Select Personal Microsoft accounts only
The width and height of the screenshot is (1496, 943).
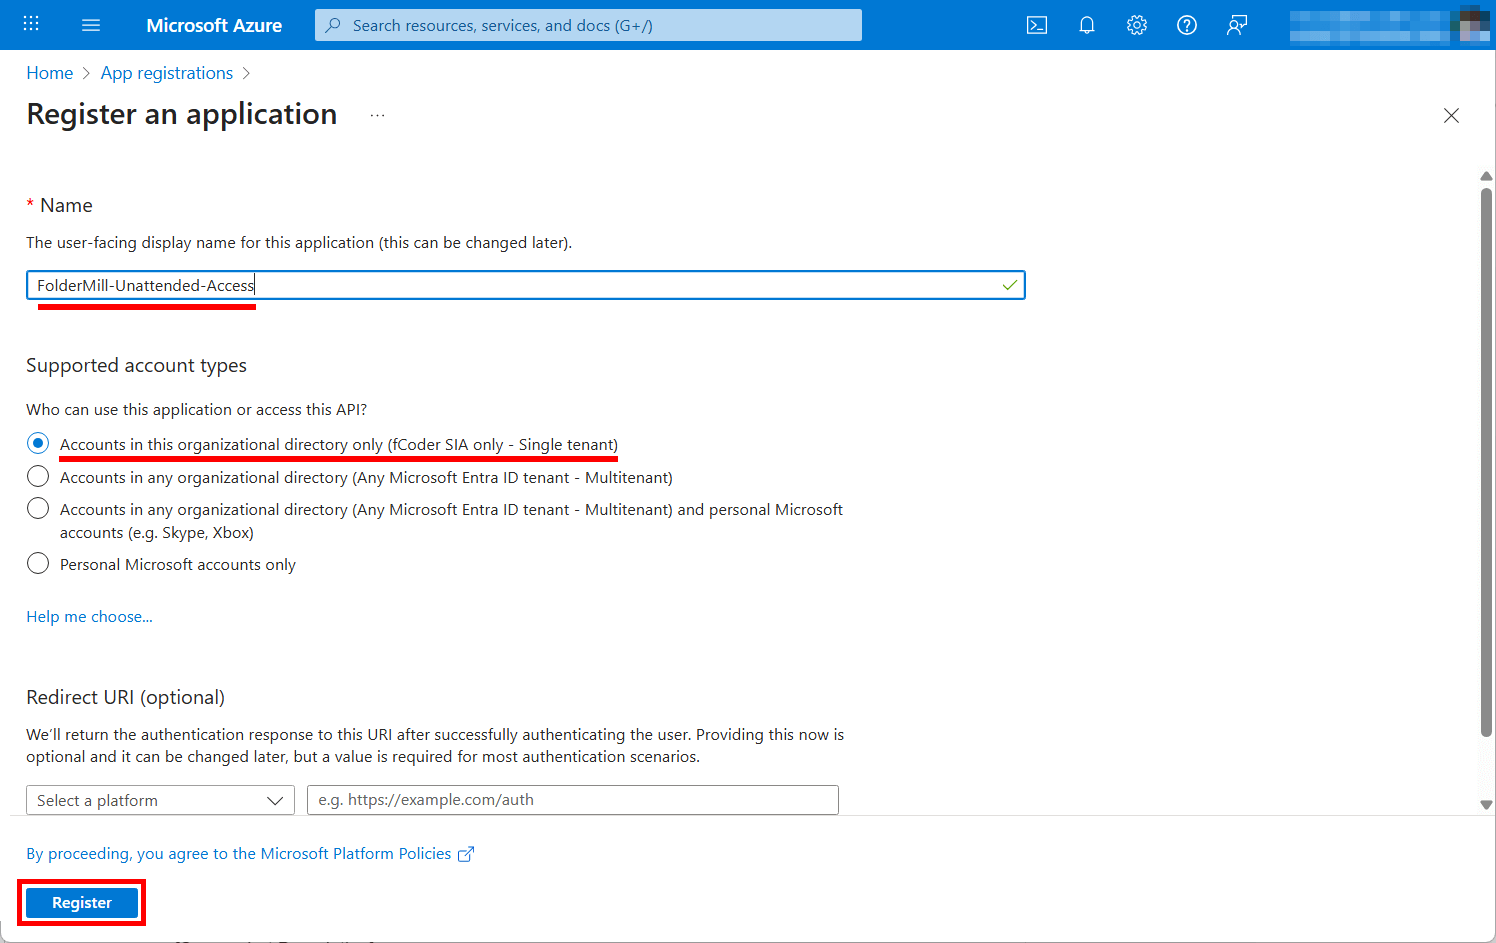point(37,563)
